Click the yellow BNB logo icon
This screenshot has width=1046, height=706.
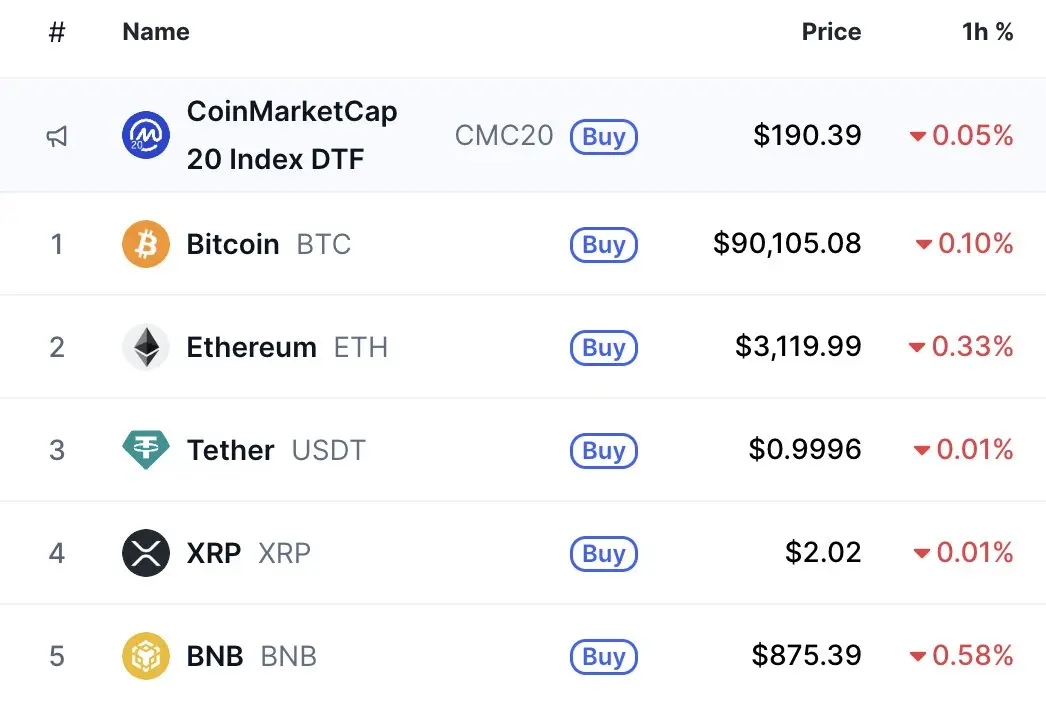click(146, 656)
